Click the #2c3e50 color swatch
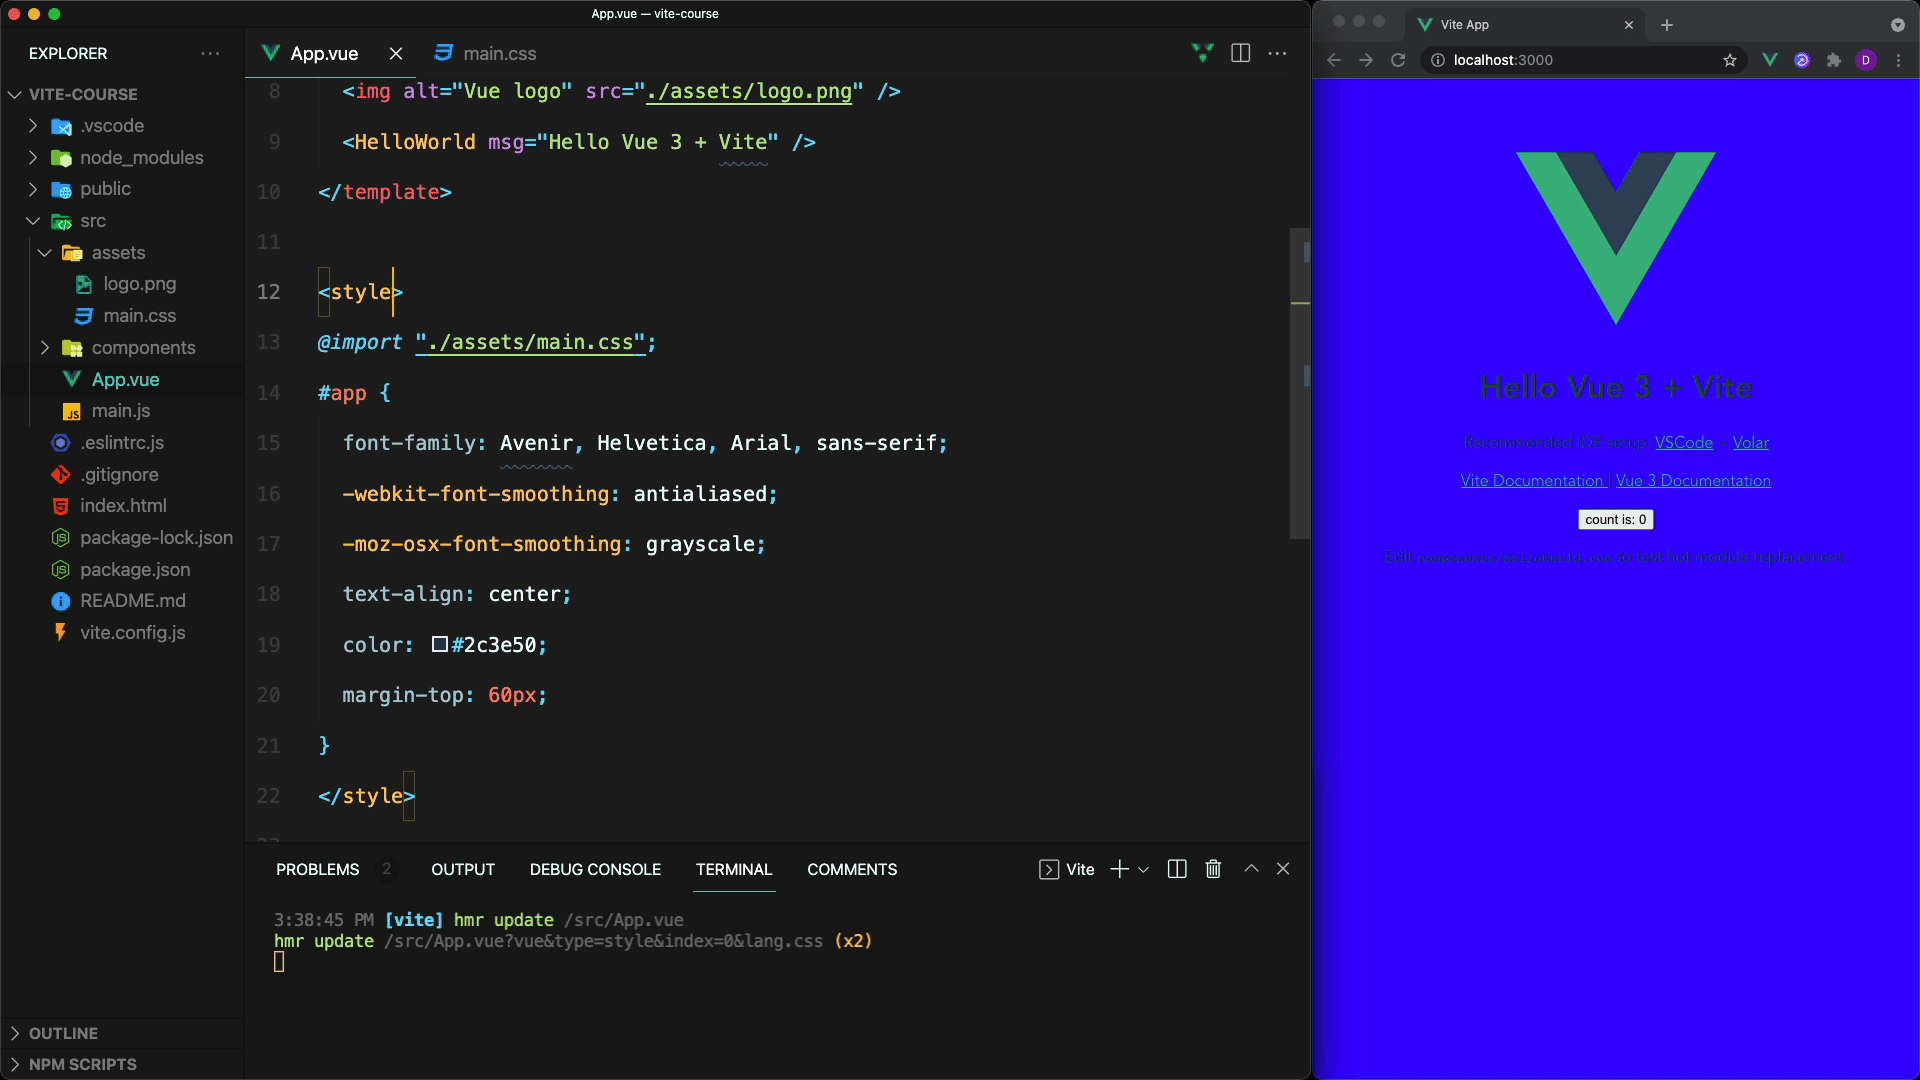 pyautogui.click(x=440, y=644)
